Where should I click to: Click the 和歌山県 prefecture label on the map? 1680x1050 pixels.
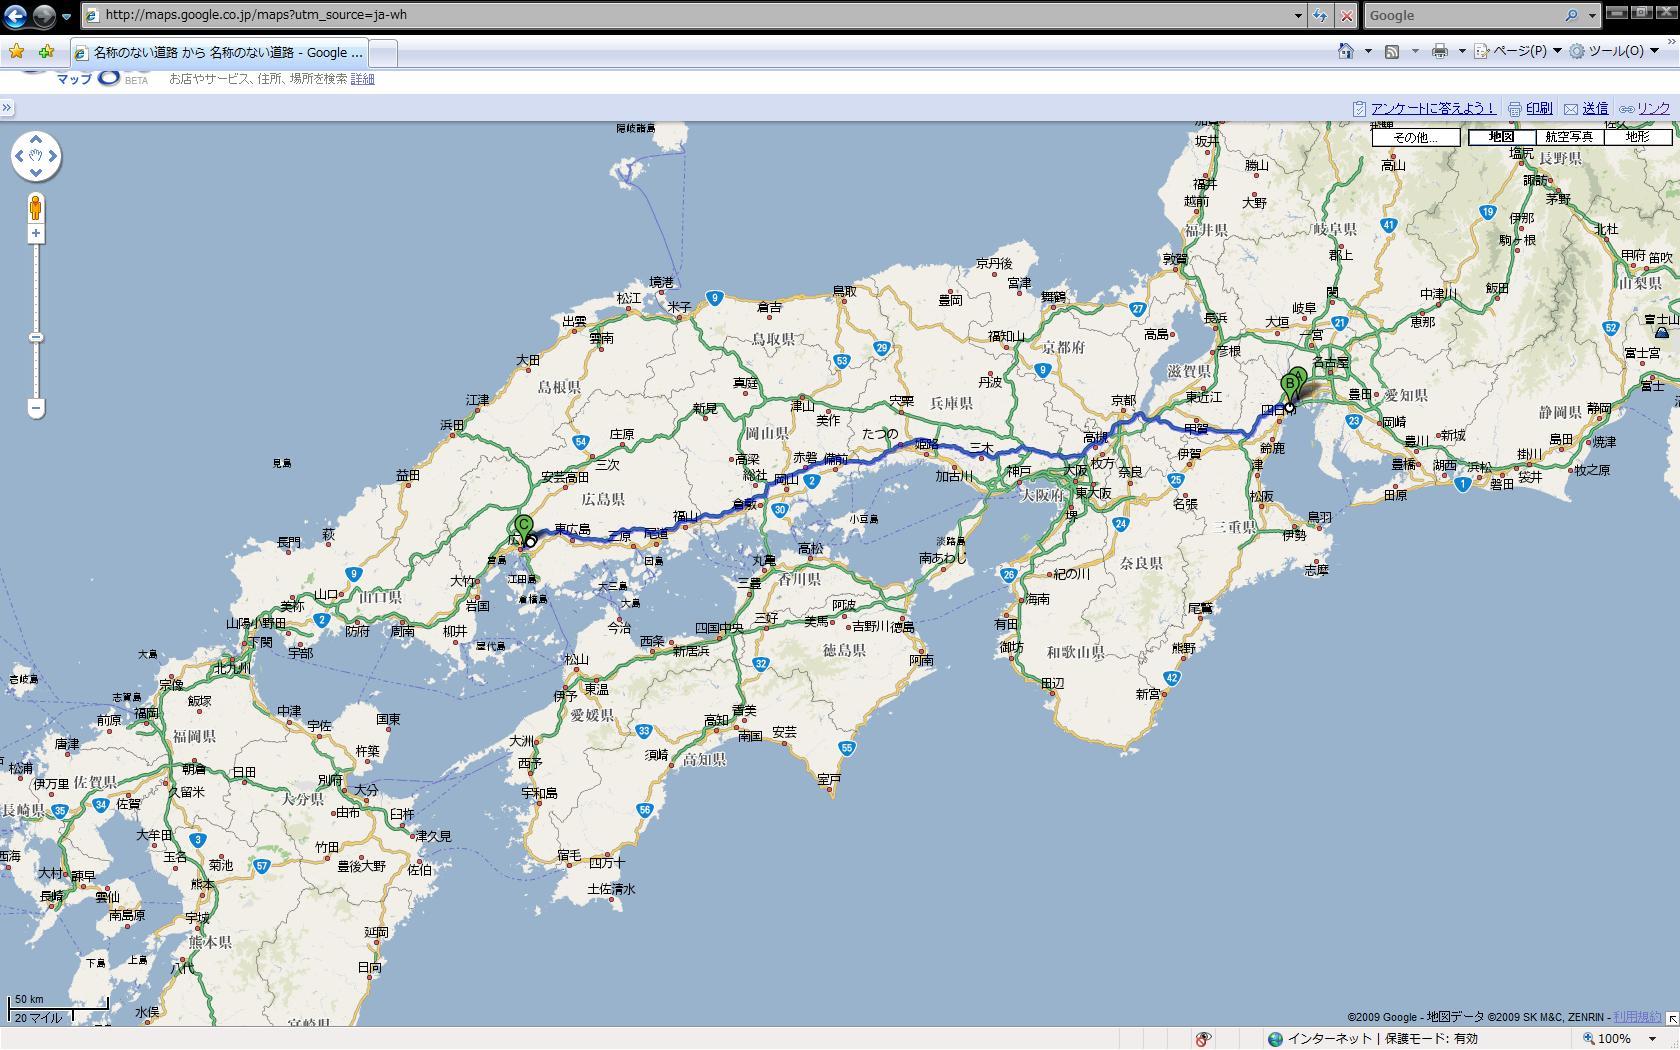click(1075, 652)
